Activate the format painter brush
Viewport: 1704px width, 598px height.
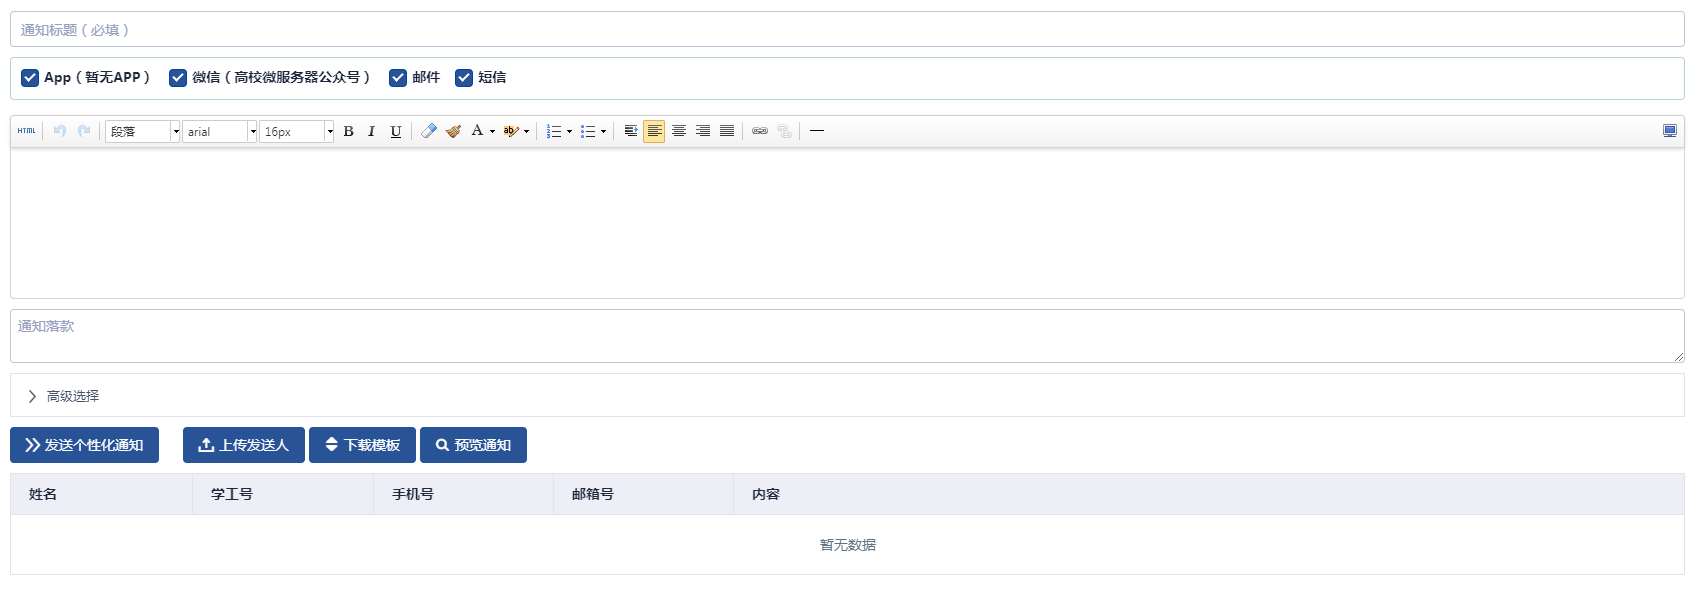453,131
